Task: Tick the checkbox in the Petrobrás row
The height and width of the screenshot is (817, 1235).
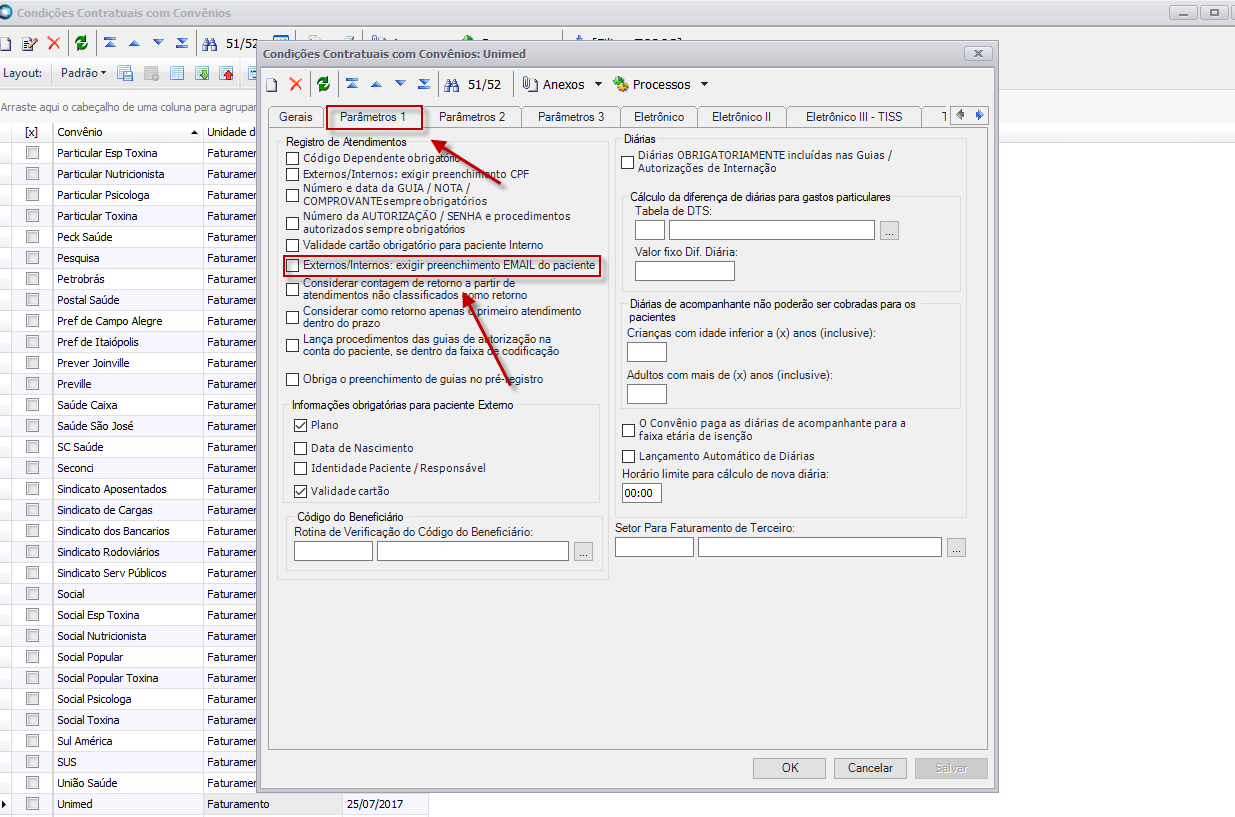Action: pos(33,279)
